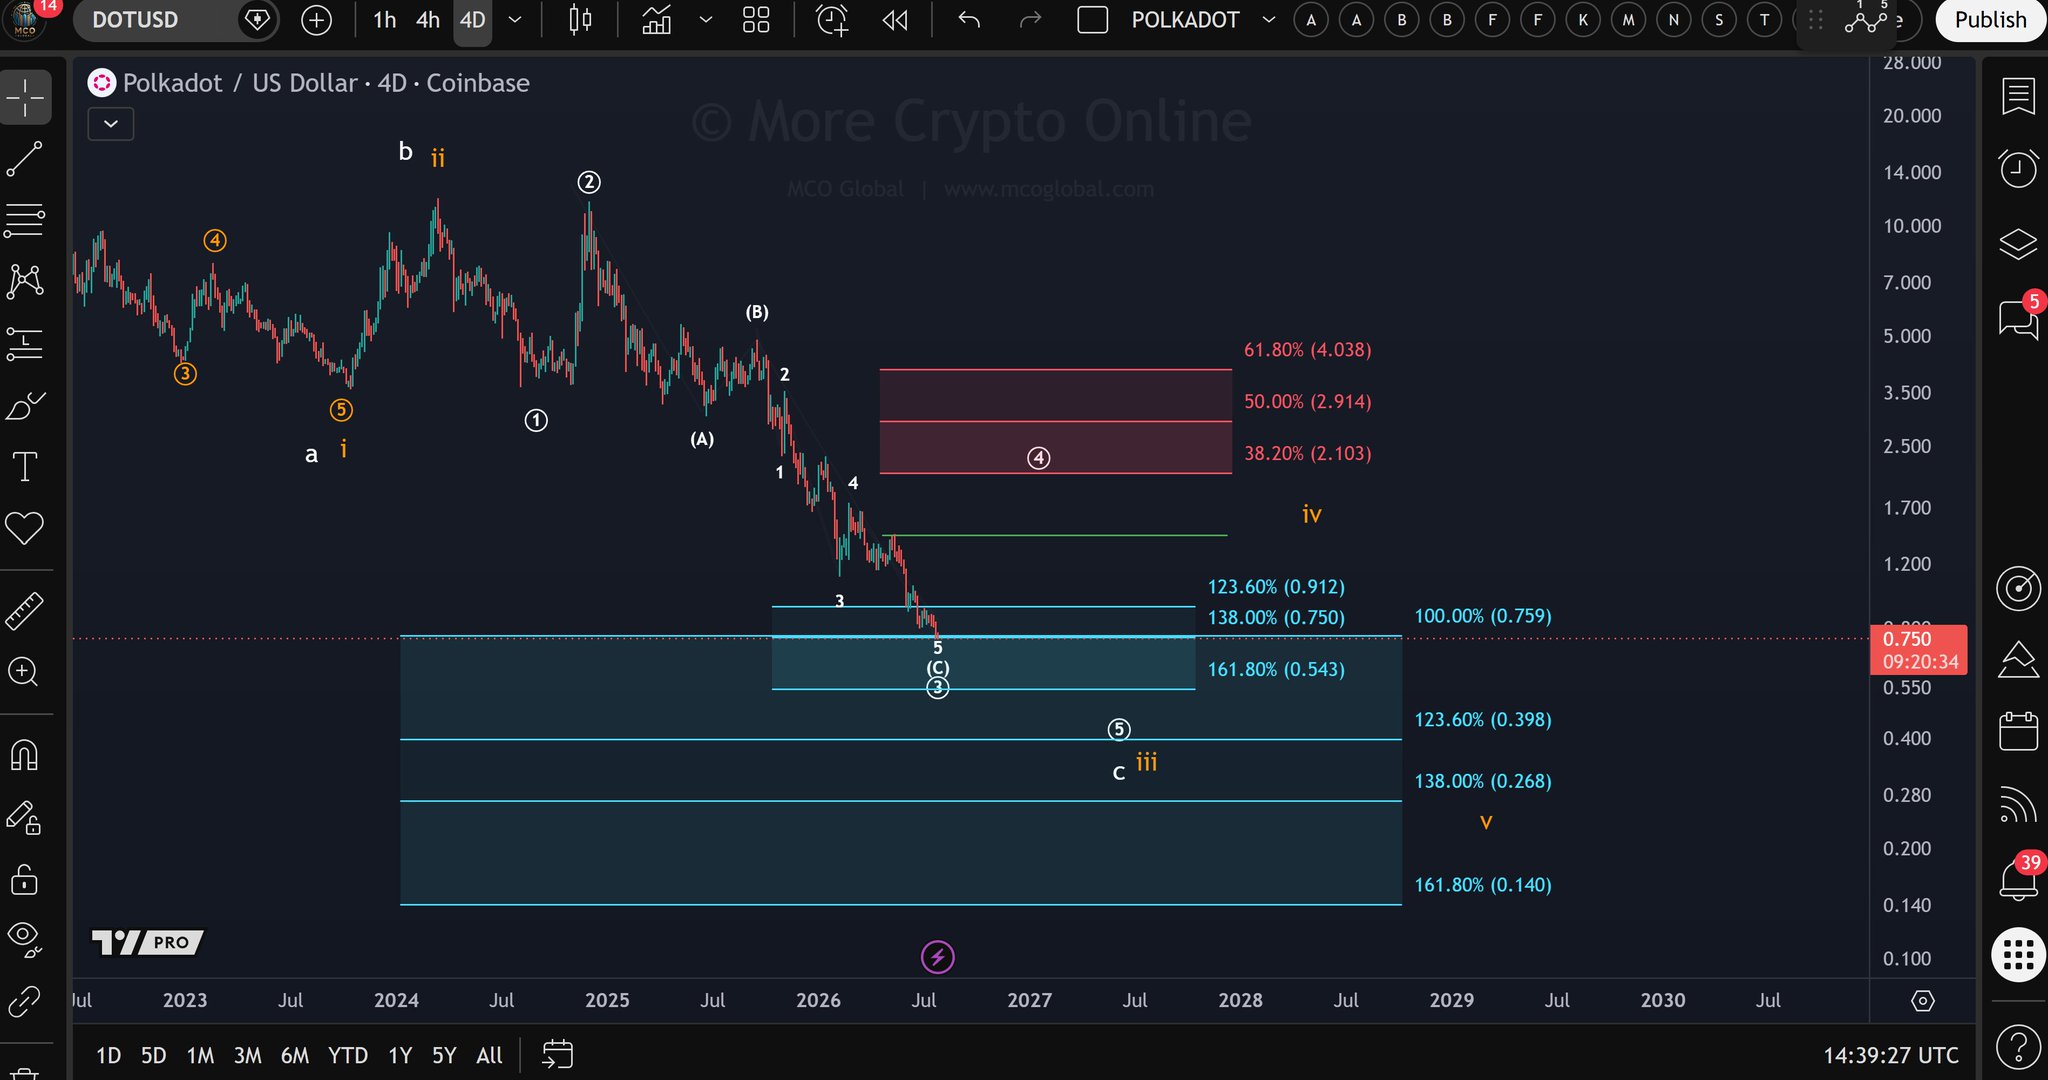Screen dimensions: 2048x1080
Task: Set range to 5Y
Action: (444, 1055)
